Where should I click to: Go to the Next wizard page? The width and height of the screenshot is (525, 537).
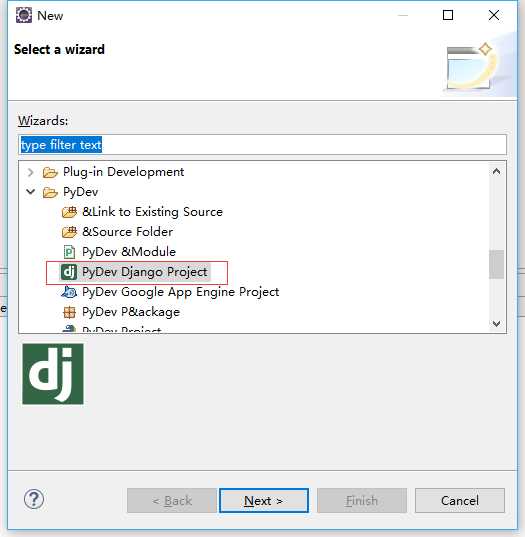[264, 501]
